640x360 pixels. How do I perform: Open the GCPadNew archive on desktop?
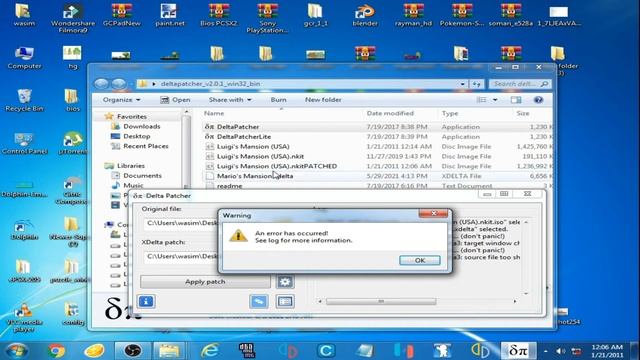tap(122, 15)
